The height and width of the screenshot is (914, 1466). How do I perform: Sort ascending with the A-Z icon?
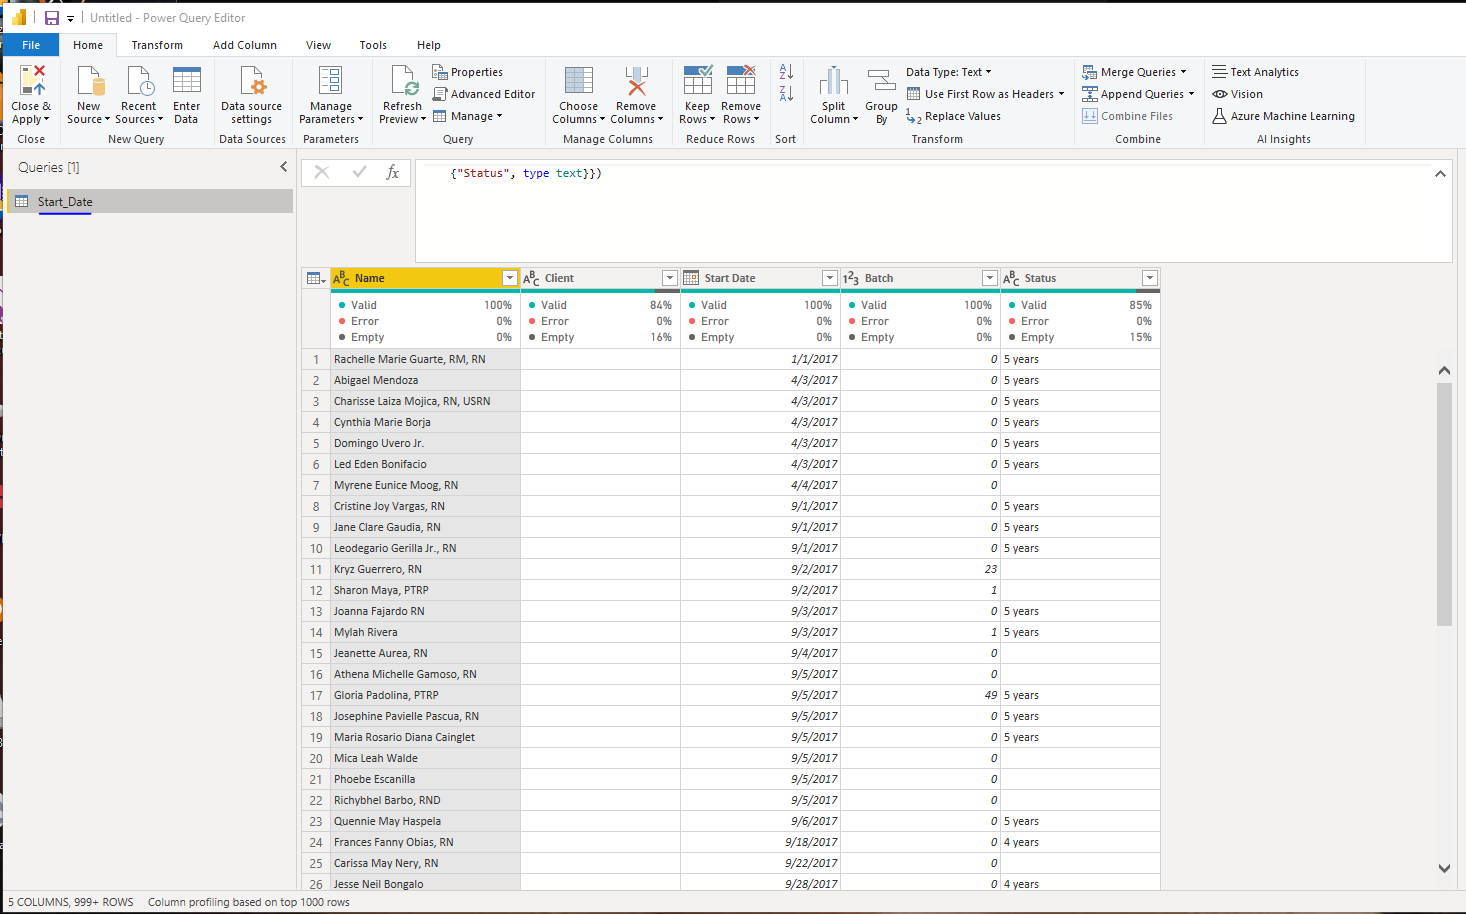pos(786,72)
